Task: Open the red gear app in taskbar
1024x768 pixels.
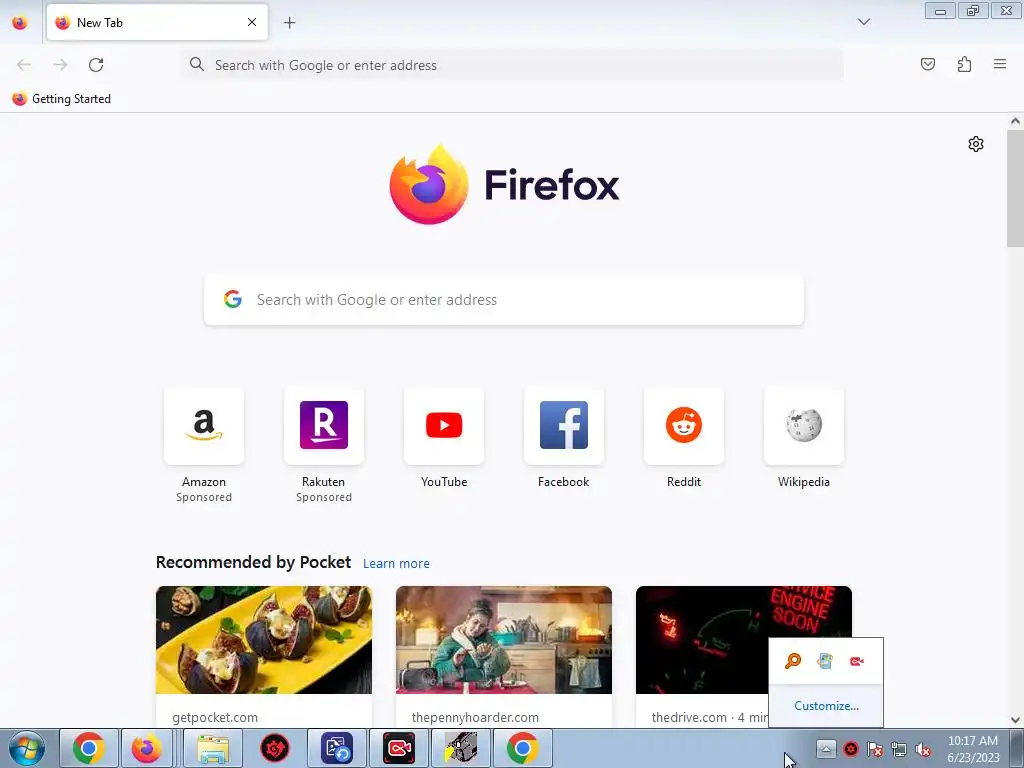Action: (275, 748)
